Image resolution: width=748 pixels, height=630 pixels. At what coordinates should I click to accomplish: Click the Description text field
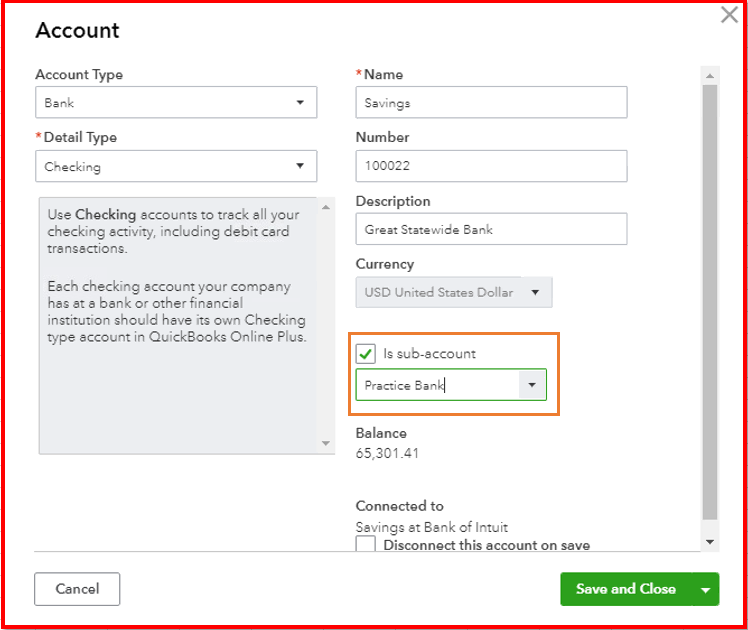coord(491,229)
